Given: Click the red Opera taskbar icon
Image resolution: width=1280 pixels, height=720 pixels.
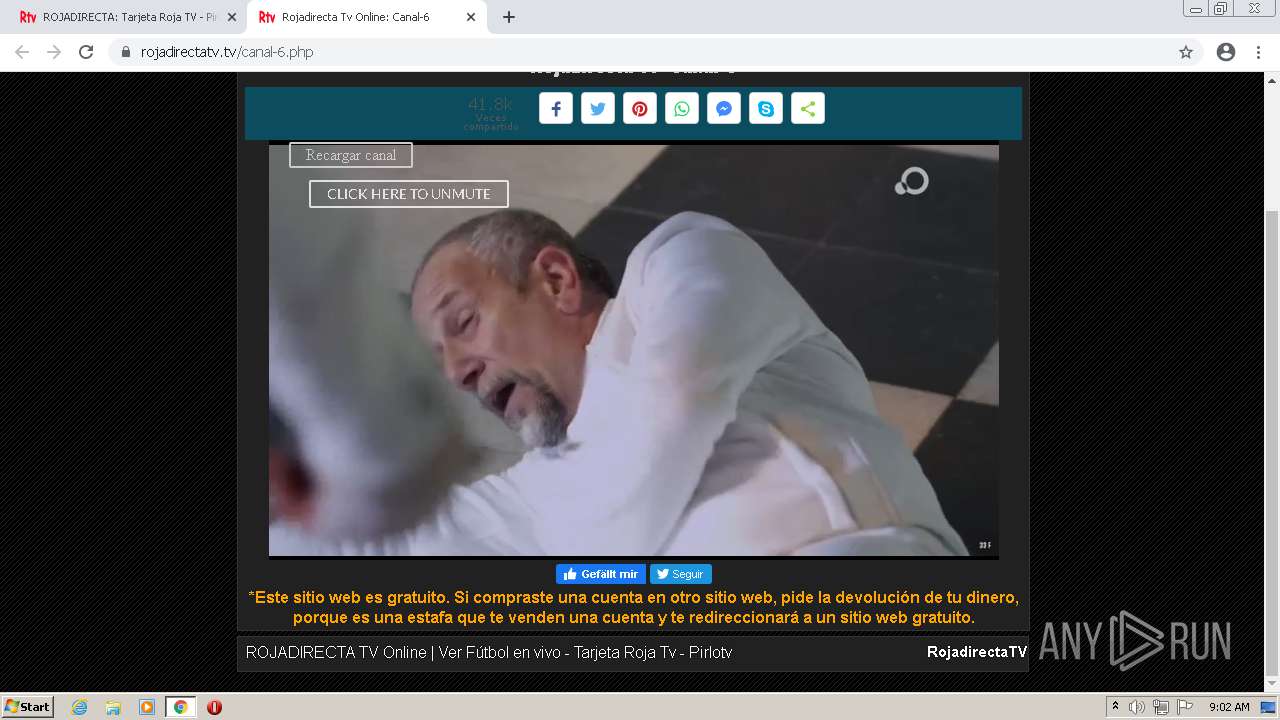Looking at the screenshot, I should pyautogui.click(x=214, y=707).
